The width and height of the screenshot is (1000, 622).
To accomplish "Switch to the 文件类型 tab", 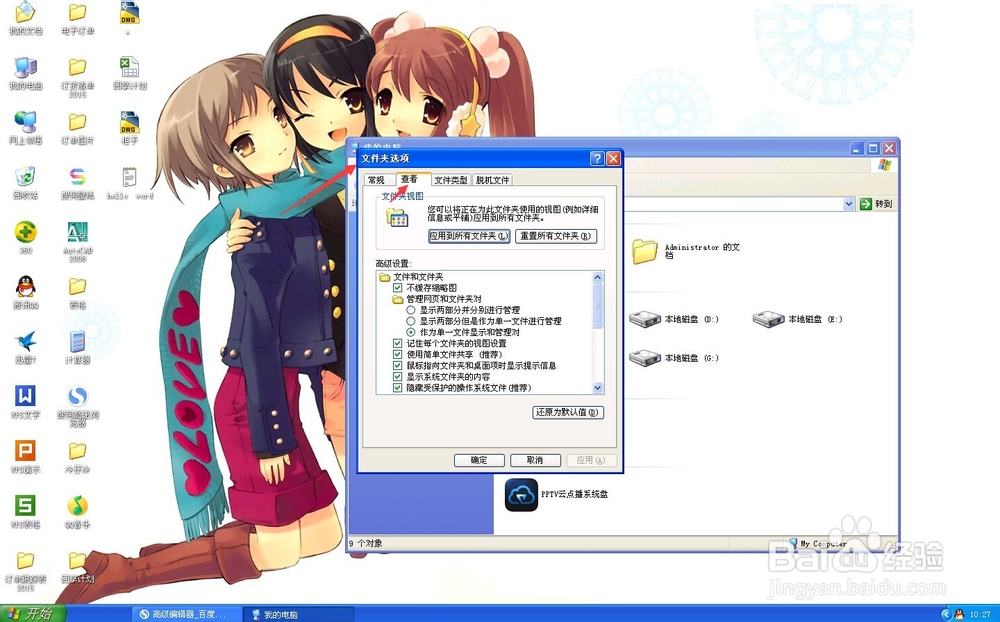I will (452, 180).
